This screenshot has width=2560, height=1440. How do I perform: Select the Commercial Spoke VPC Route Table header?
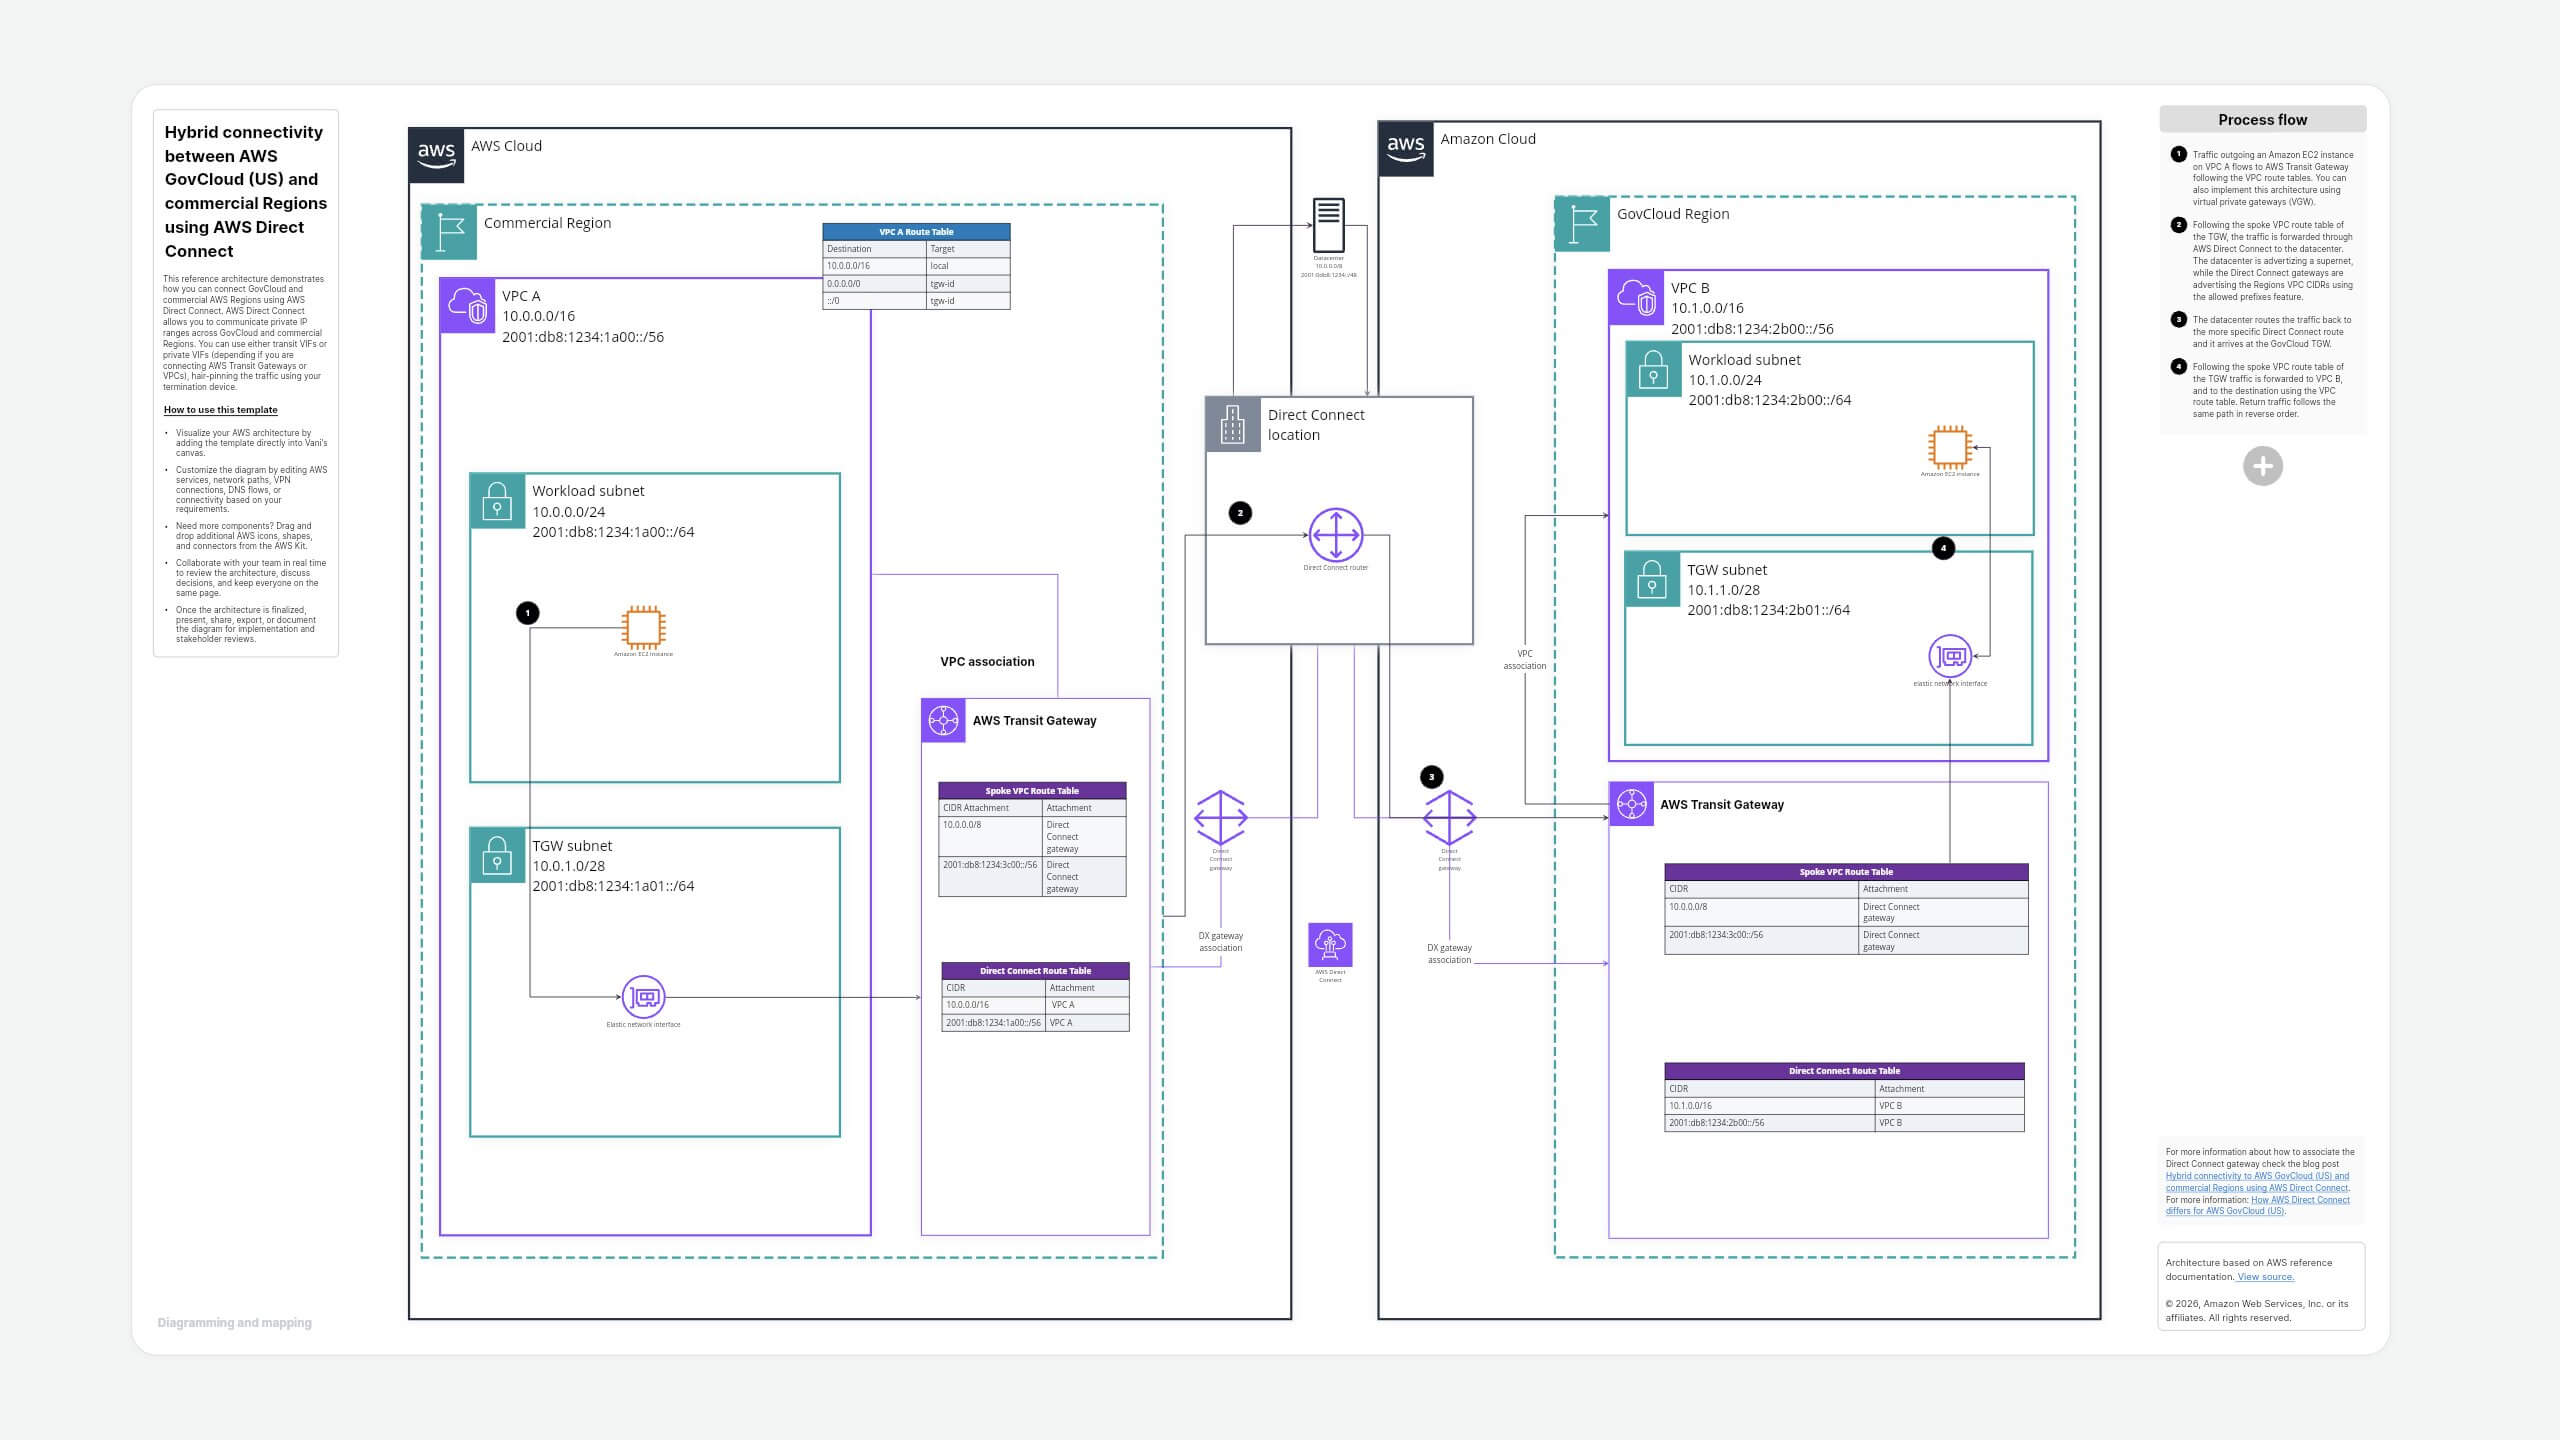pos(1032,791)
